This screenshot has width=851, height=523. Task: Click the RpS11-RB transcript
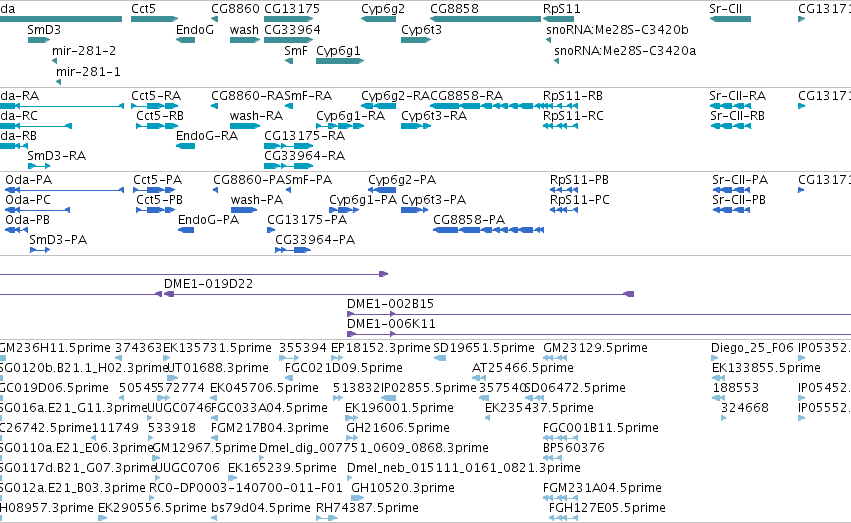[561, 106]
